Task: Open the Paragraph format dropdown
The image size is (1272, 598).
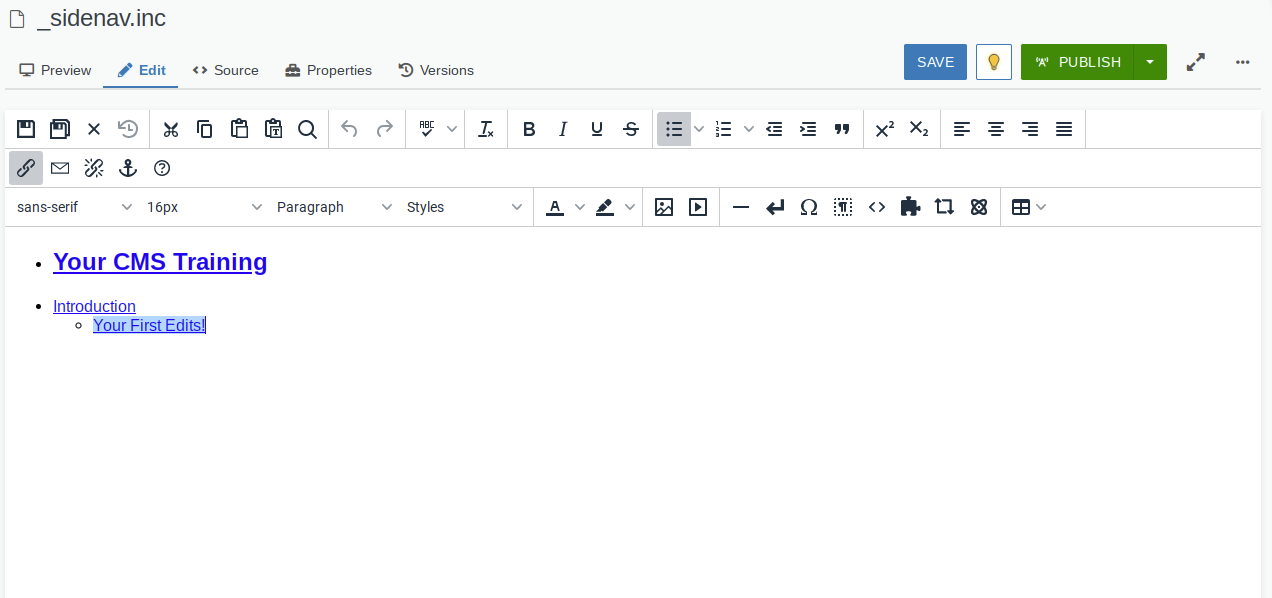Action: tap(334, 207)
